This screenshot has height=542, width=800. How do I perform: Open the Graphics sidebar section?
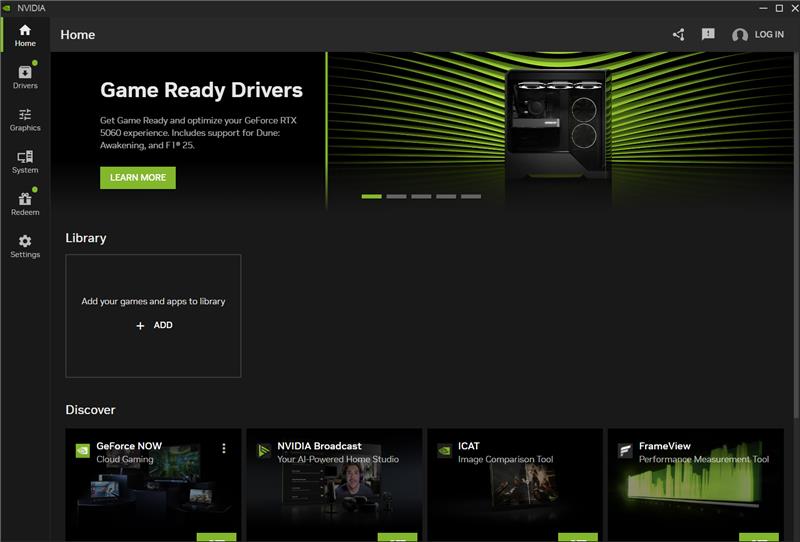click(25, 120)
